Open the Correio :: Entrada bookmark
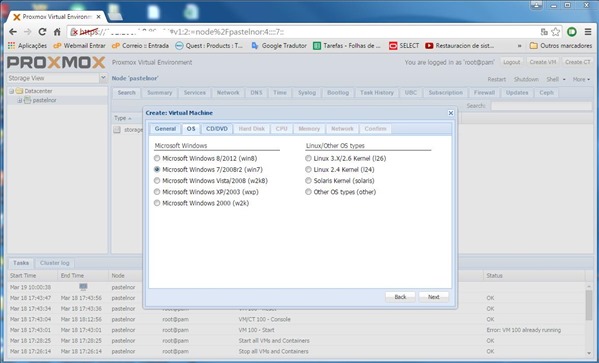 point(140,45)
